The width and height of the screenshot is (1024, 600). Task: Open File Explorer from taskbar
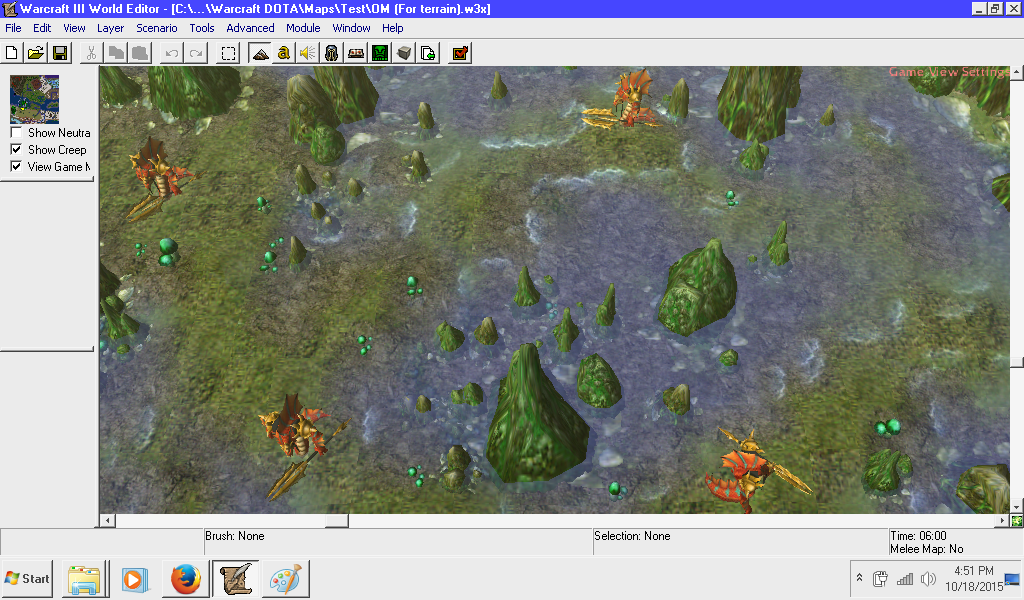coord(85,578)
